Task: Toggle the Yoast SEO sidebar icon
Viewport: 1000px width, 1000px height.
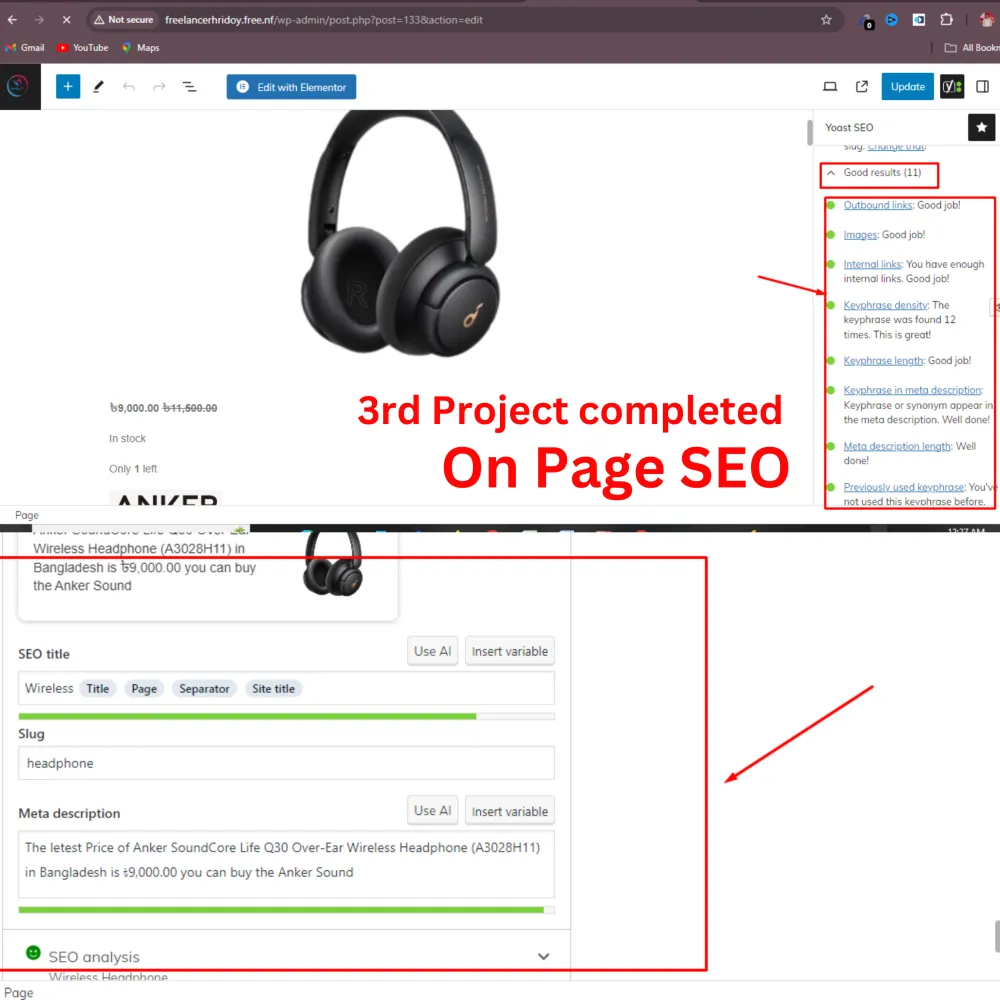Action: (x=952, y=87)
